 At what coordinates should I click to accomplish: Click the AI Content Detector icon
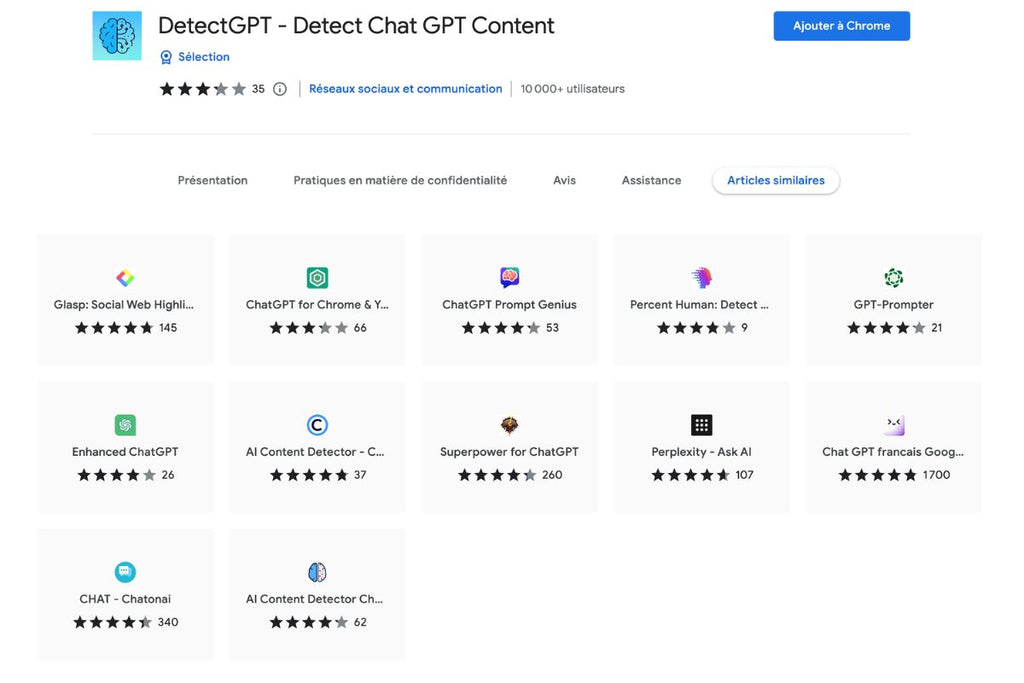pyautogui.click(x=317, y=425)
